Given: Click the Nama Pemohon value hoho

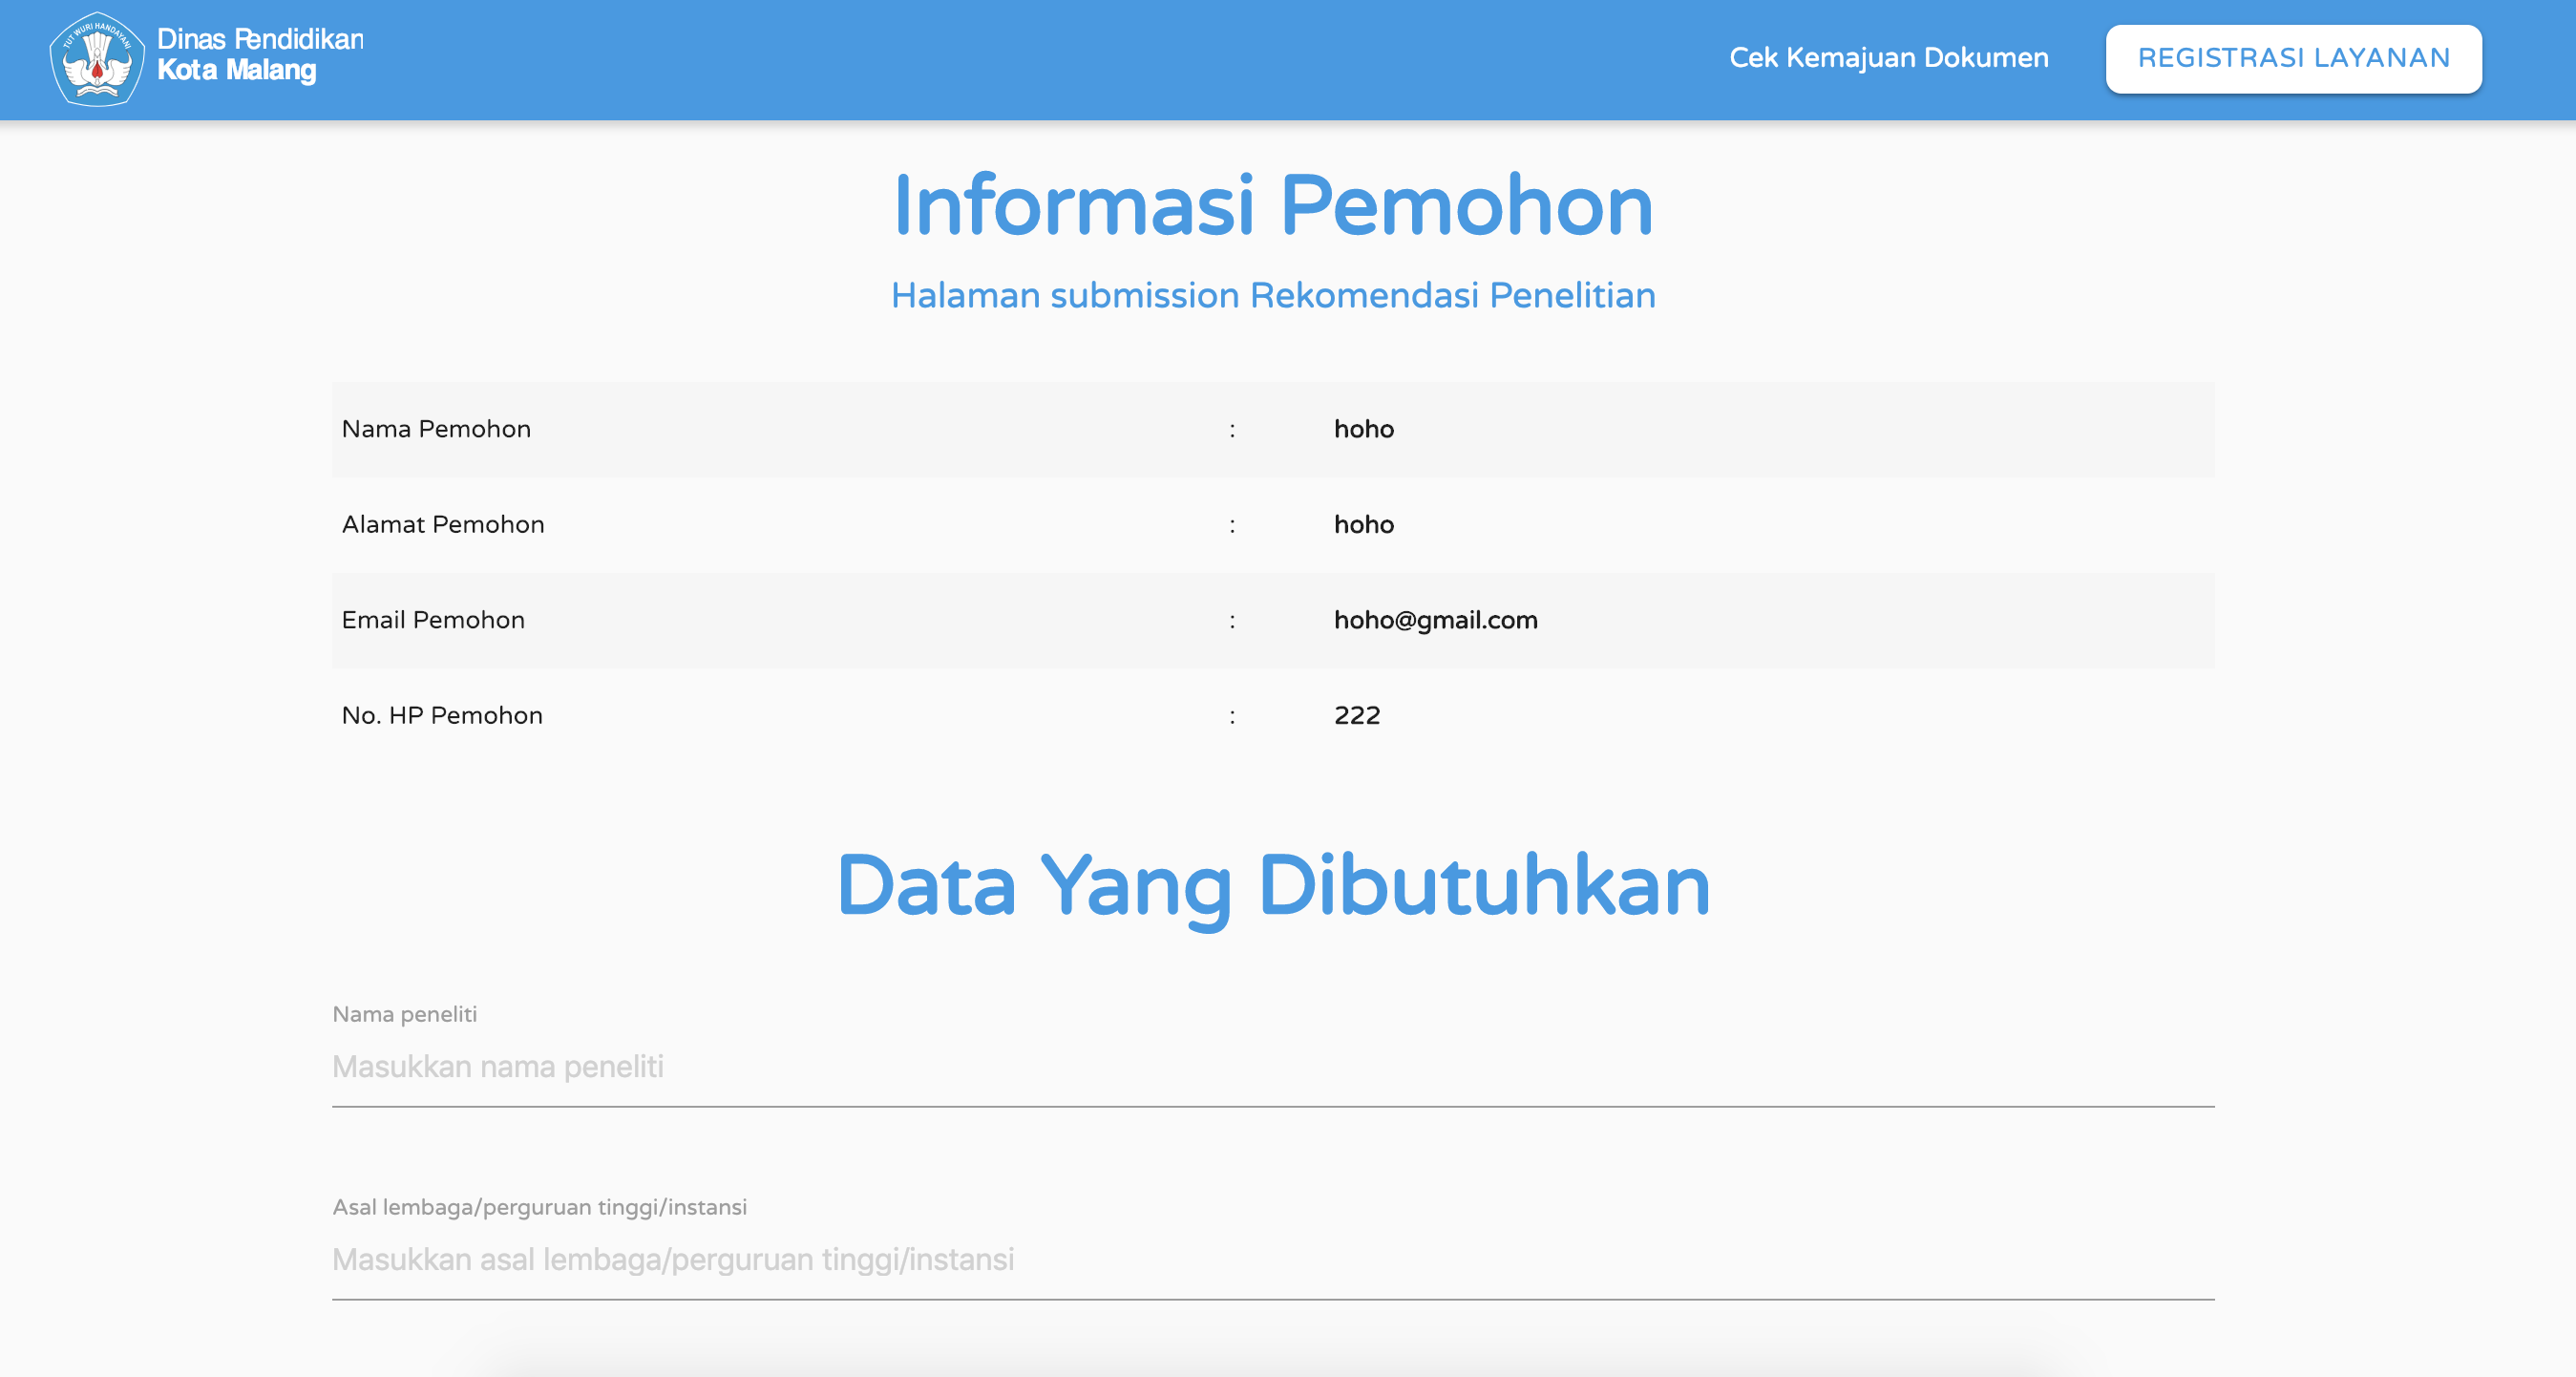Looking at the screenshot, I should coord(1364,429).
